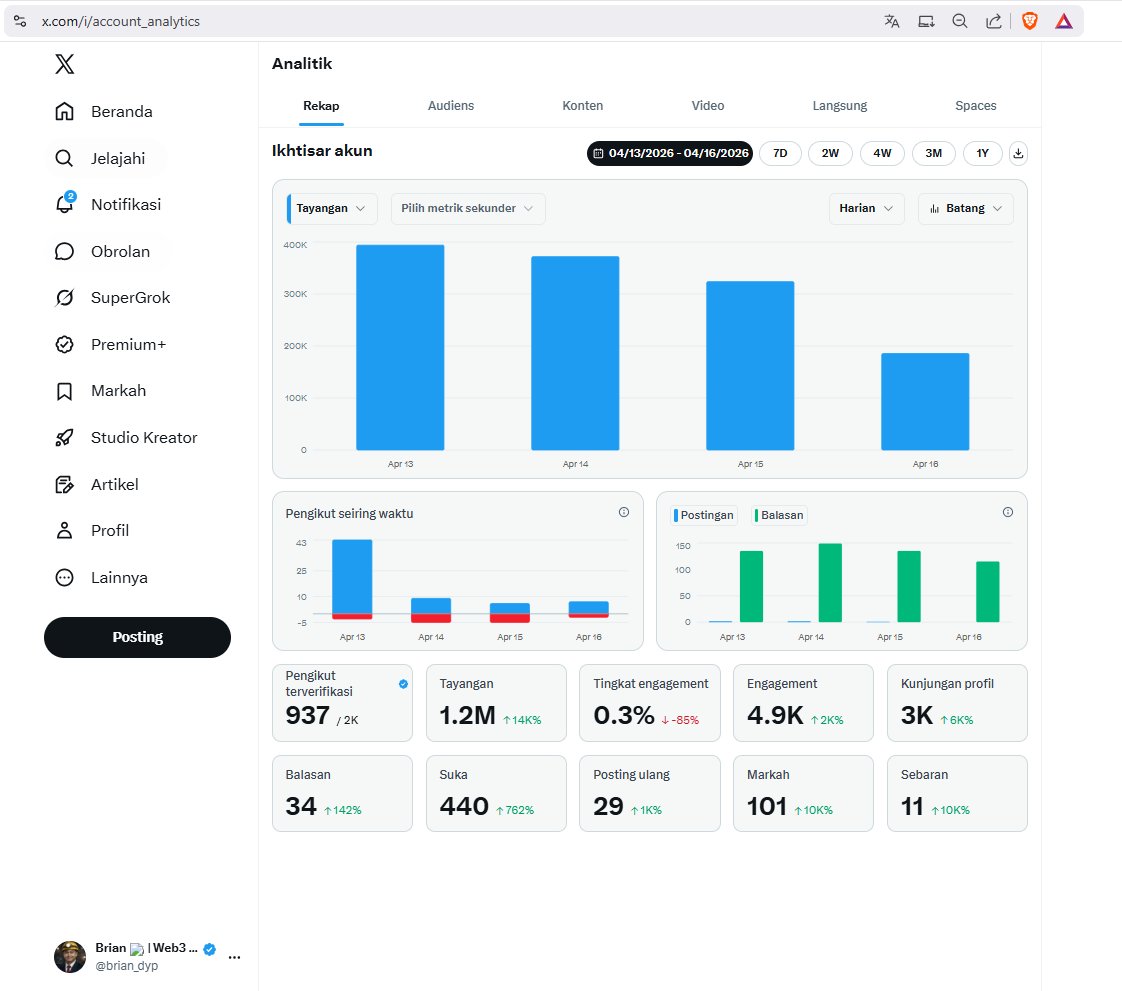Open the Artikel icon
This screenshot has width=1122, height=991.
click(x=64, y=484)
